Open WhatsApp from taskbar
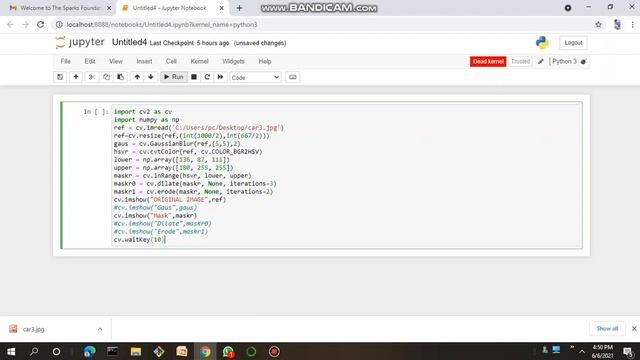Viewport: 640px width, 360px height. [x=228, y=351]
